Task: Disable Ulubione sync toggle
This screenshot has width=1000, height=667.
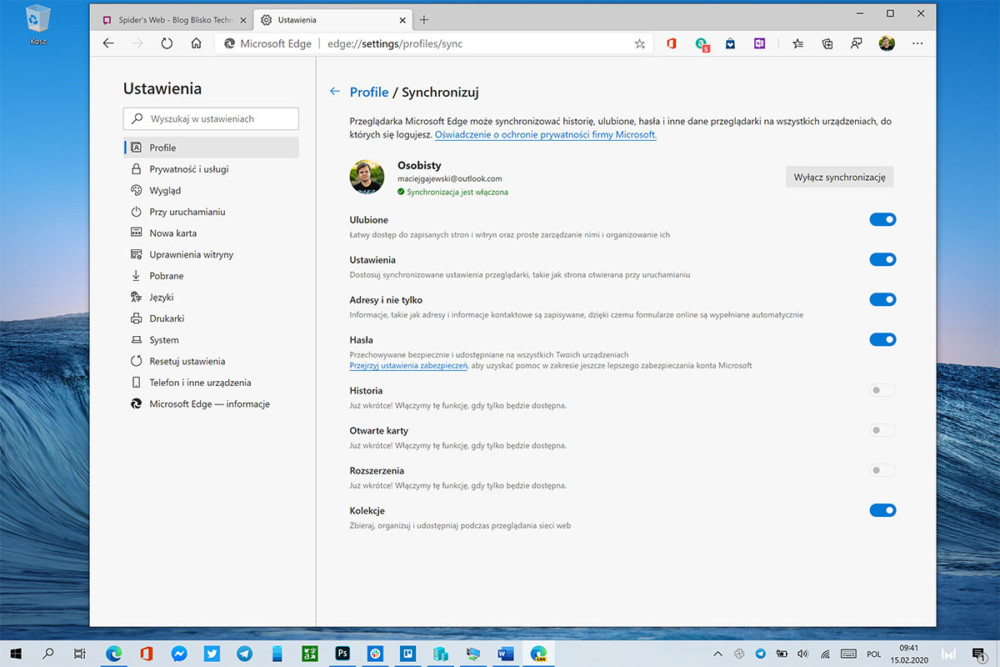Action: (883, 219)
